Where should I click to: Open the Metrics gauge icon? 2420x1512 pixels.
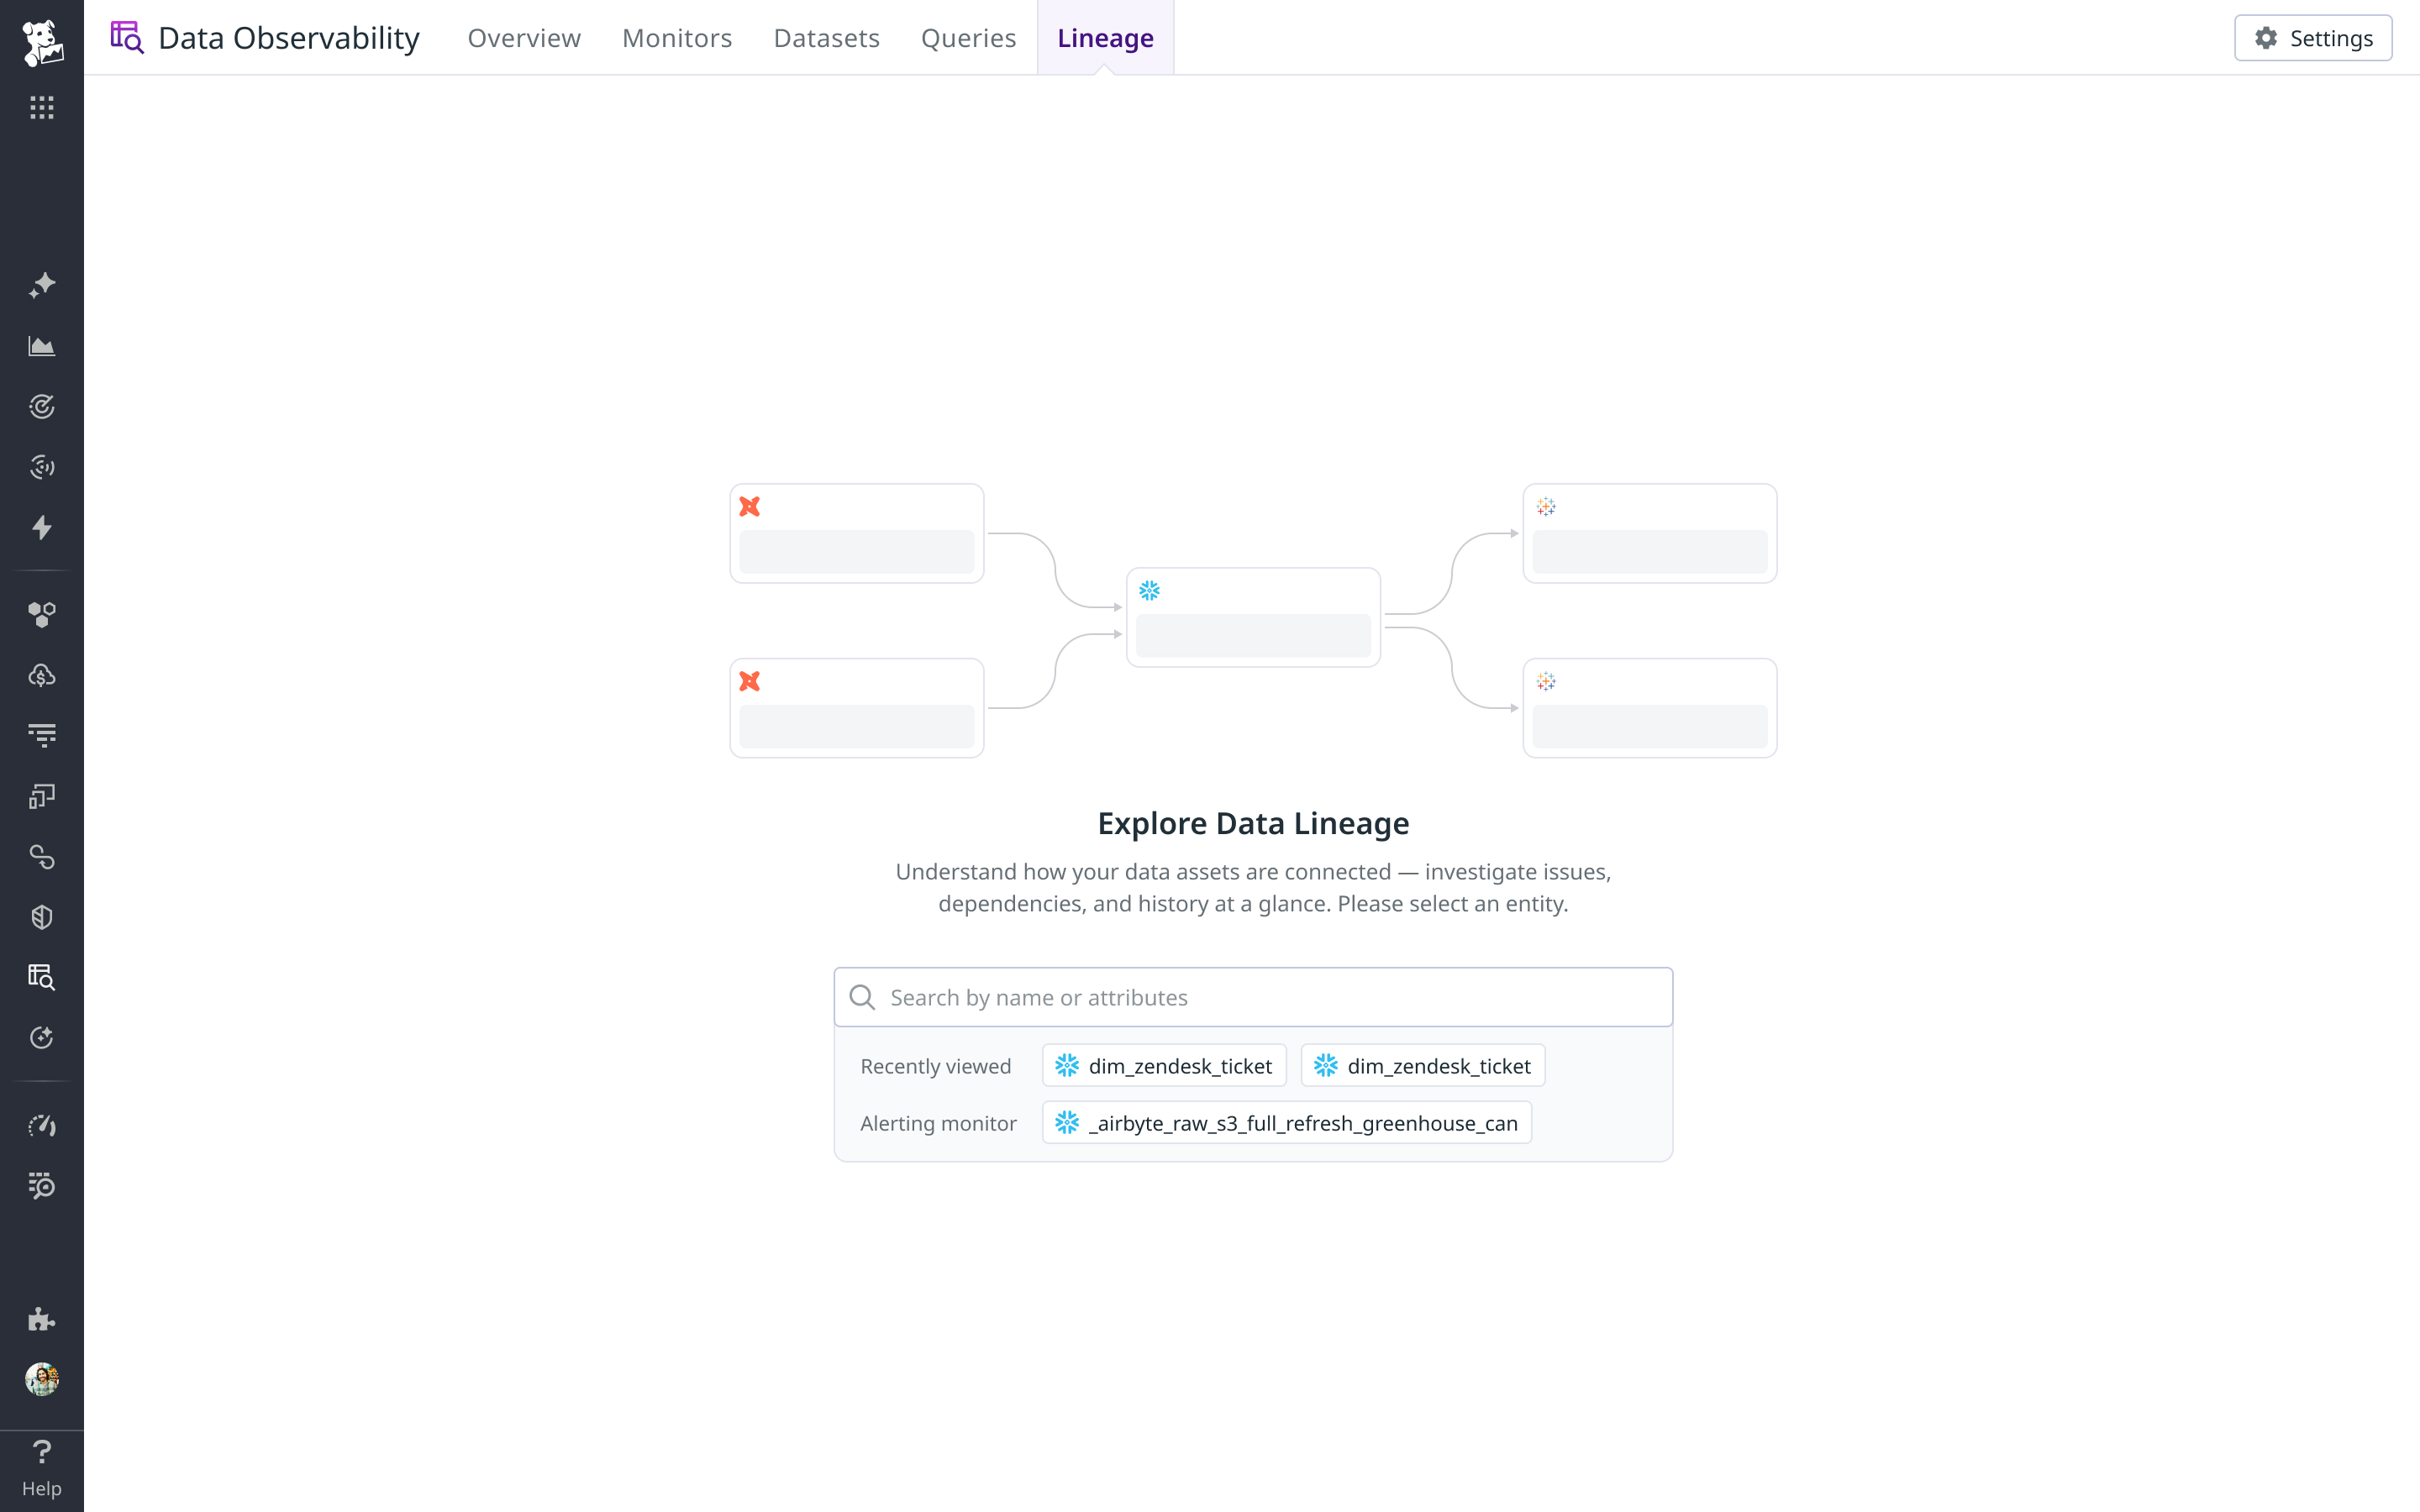tap(42, 1125)
